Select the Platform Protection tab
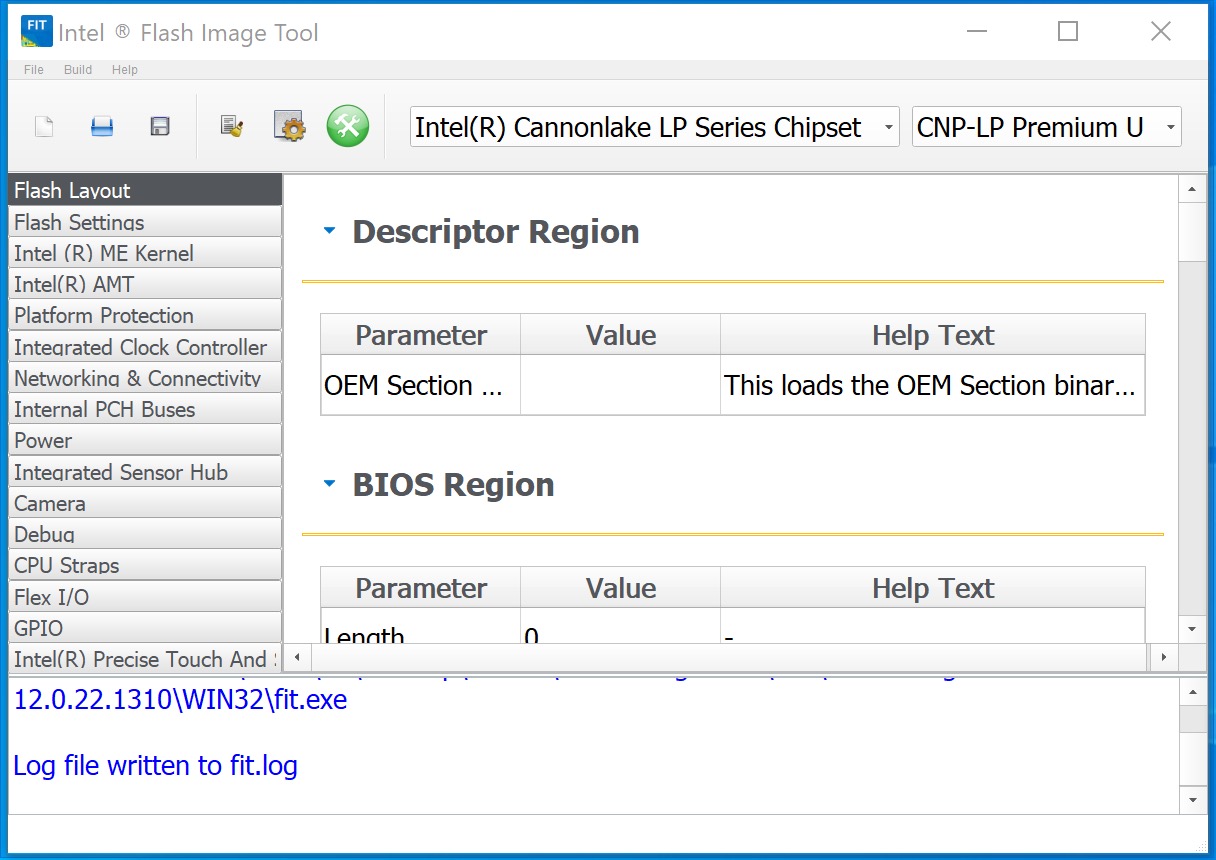This screenshot has width=1216, height=860. 145,316
